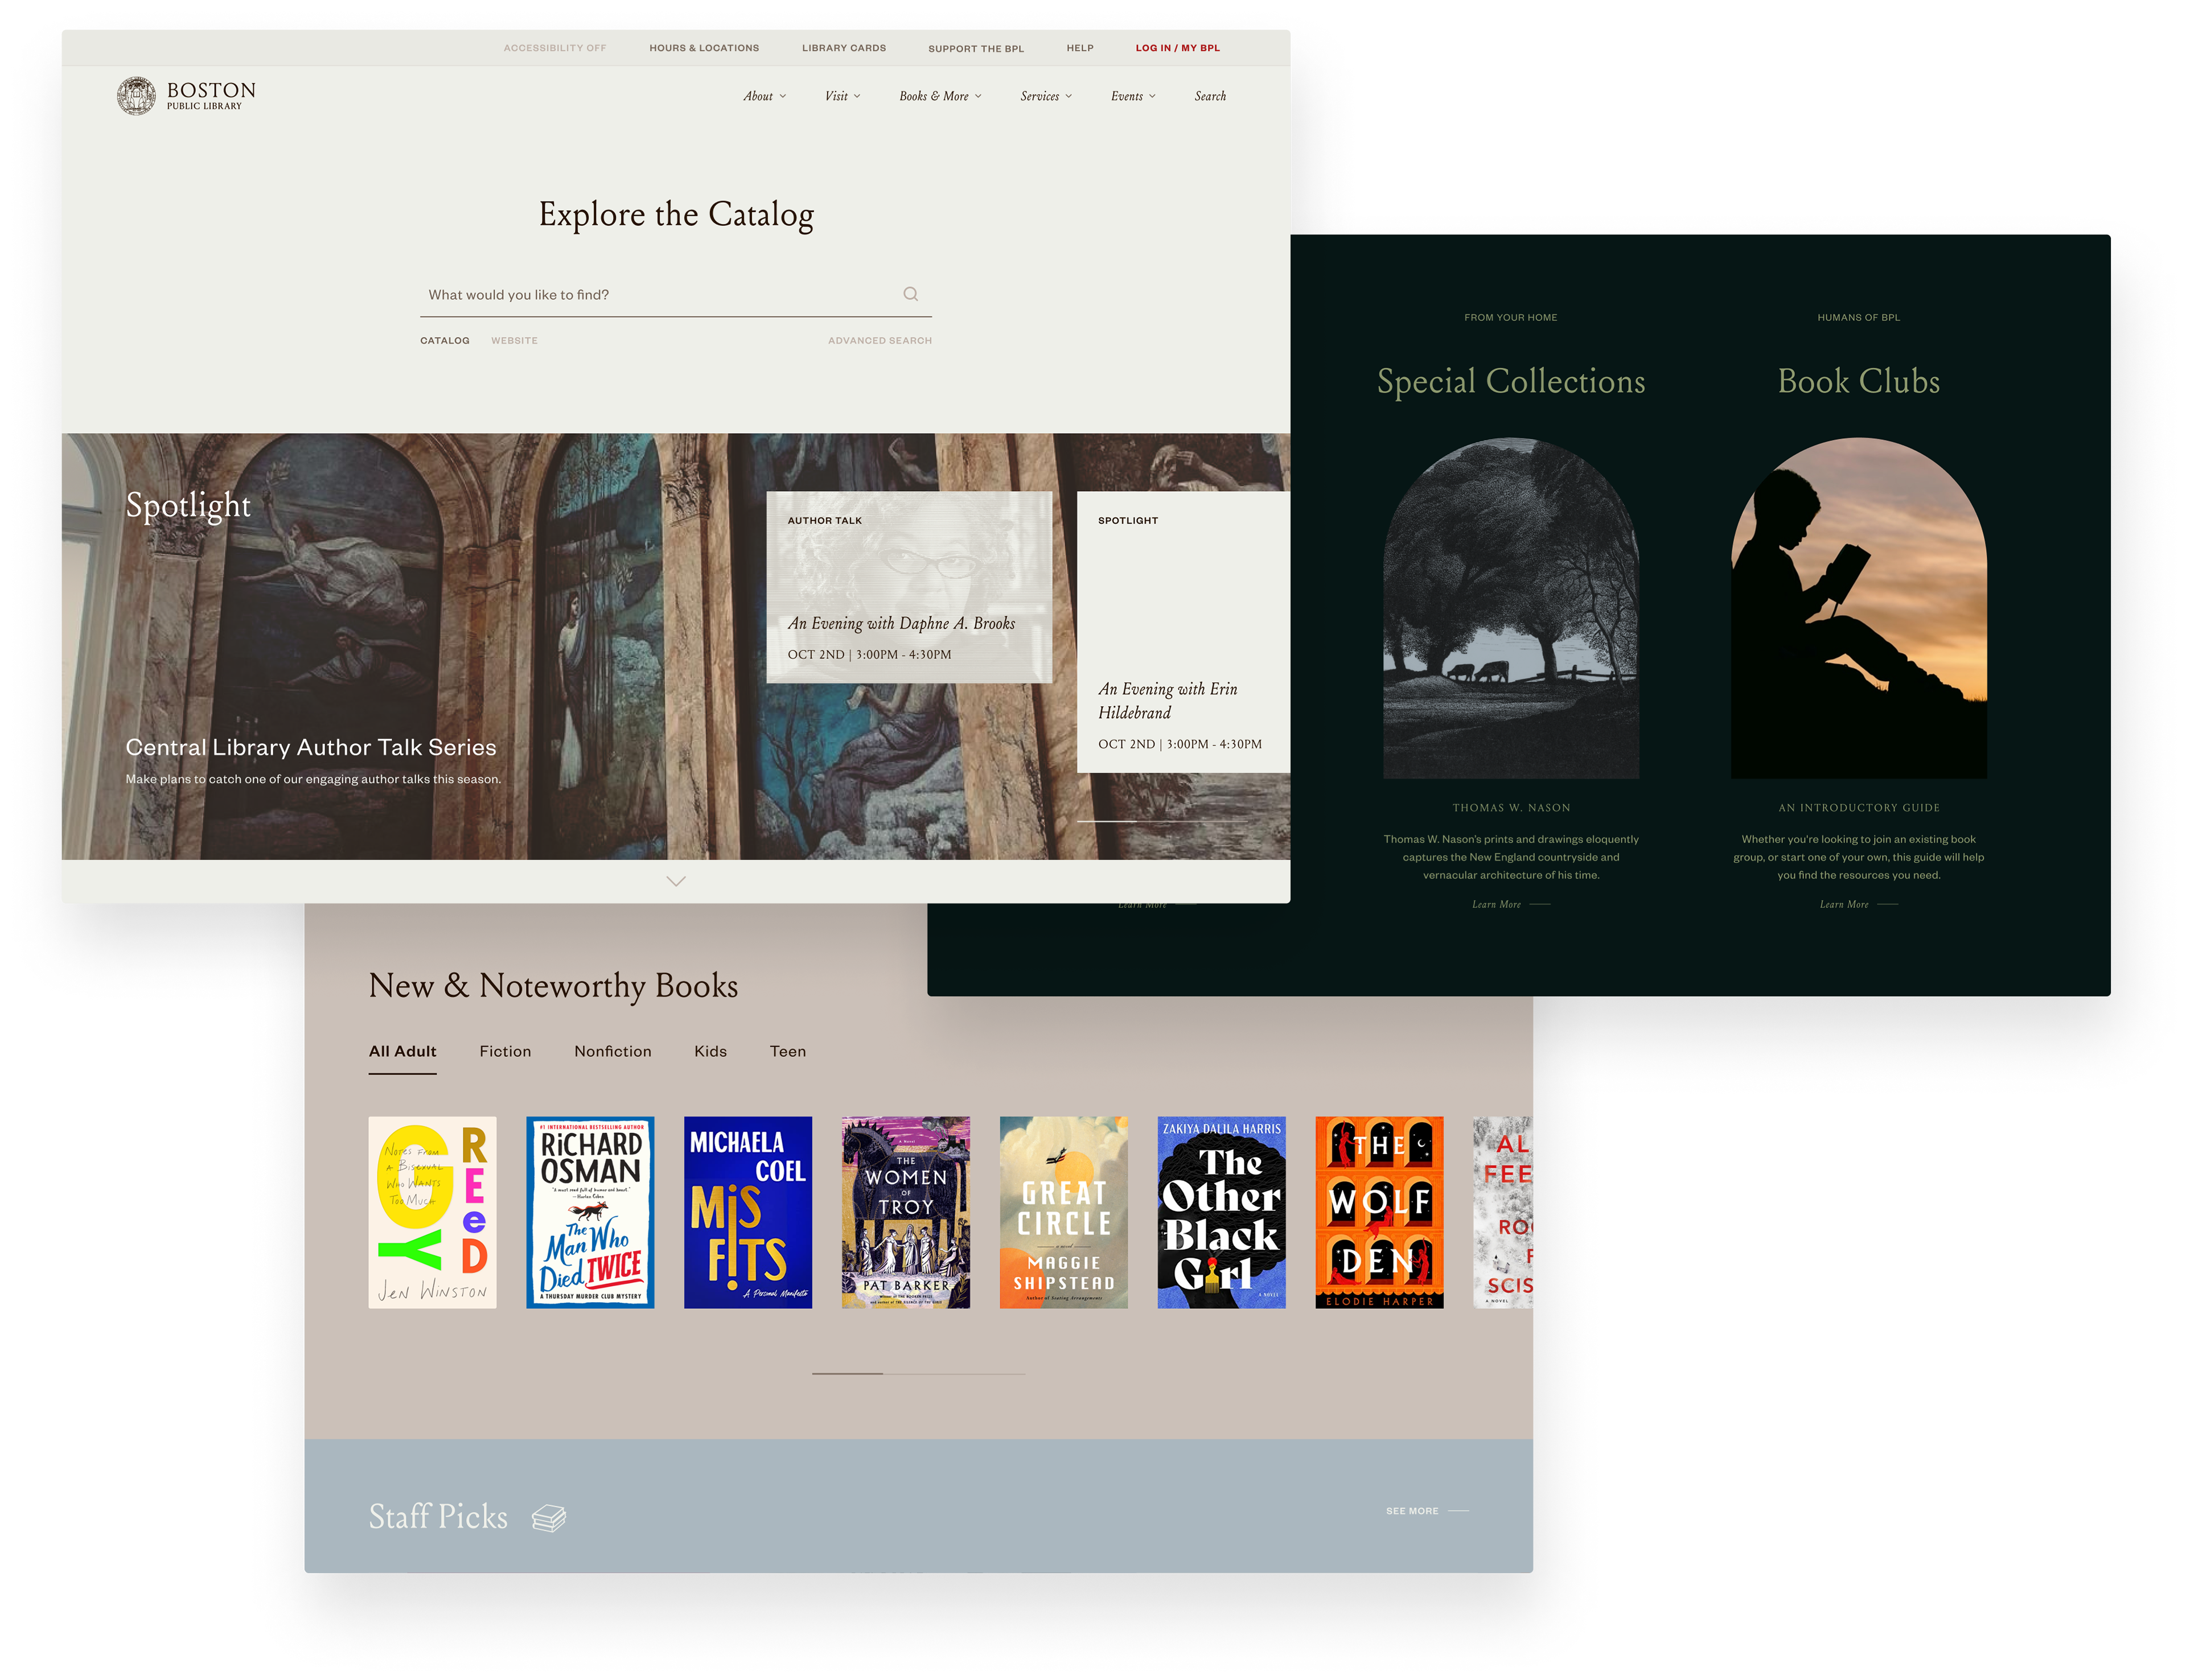Click the Staff Picks books icon
The height and width of the screenshot is (1680, 2186).
548,1517
